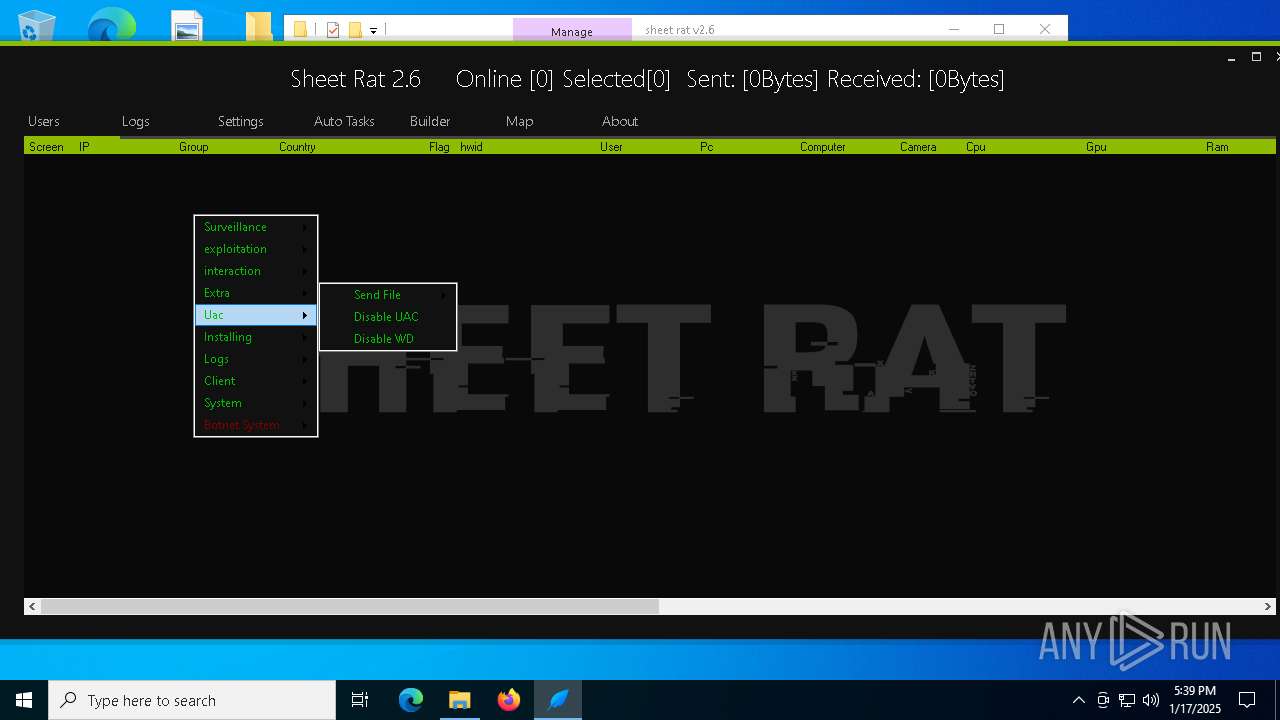Choose Disable UAC from the submenu
The width and height of the screenshot is (1280, 720).
click(x=388, y=317)
